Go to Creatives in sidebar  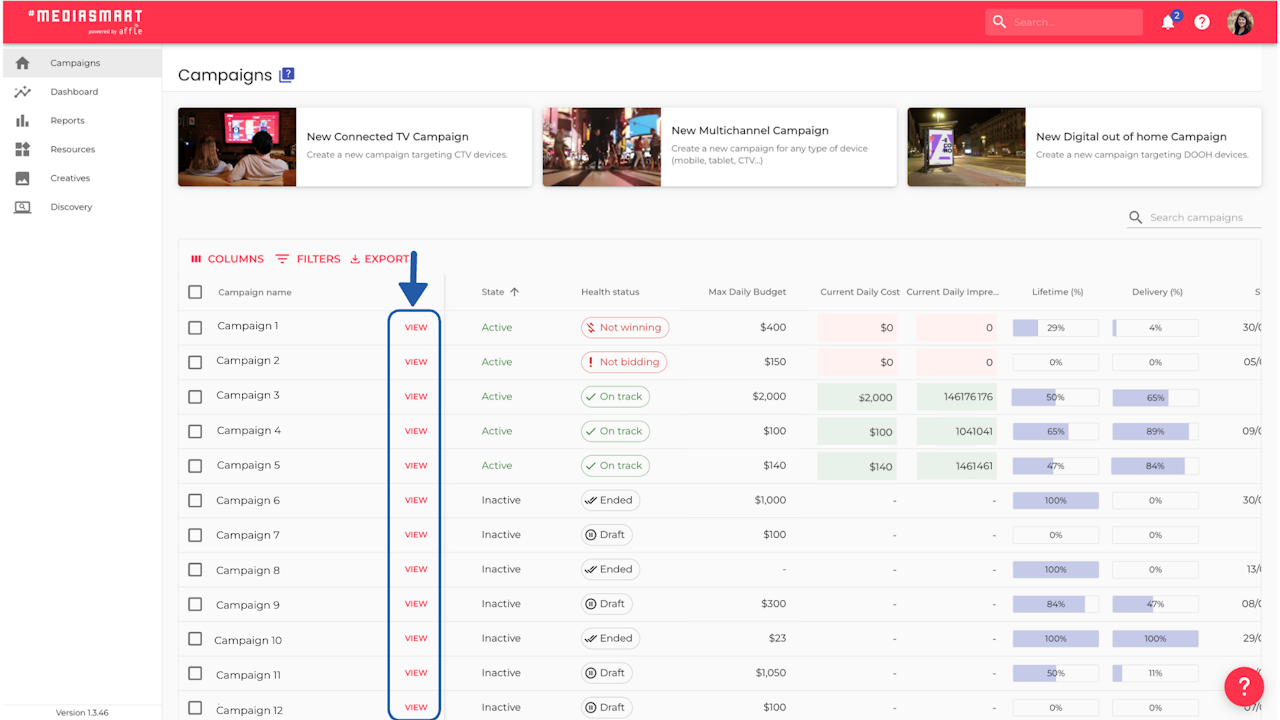tap(70, 178)
